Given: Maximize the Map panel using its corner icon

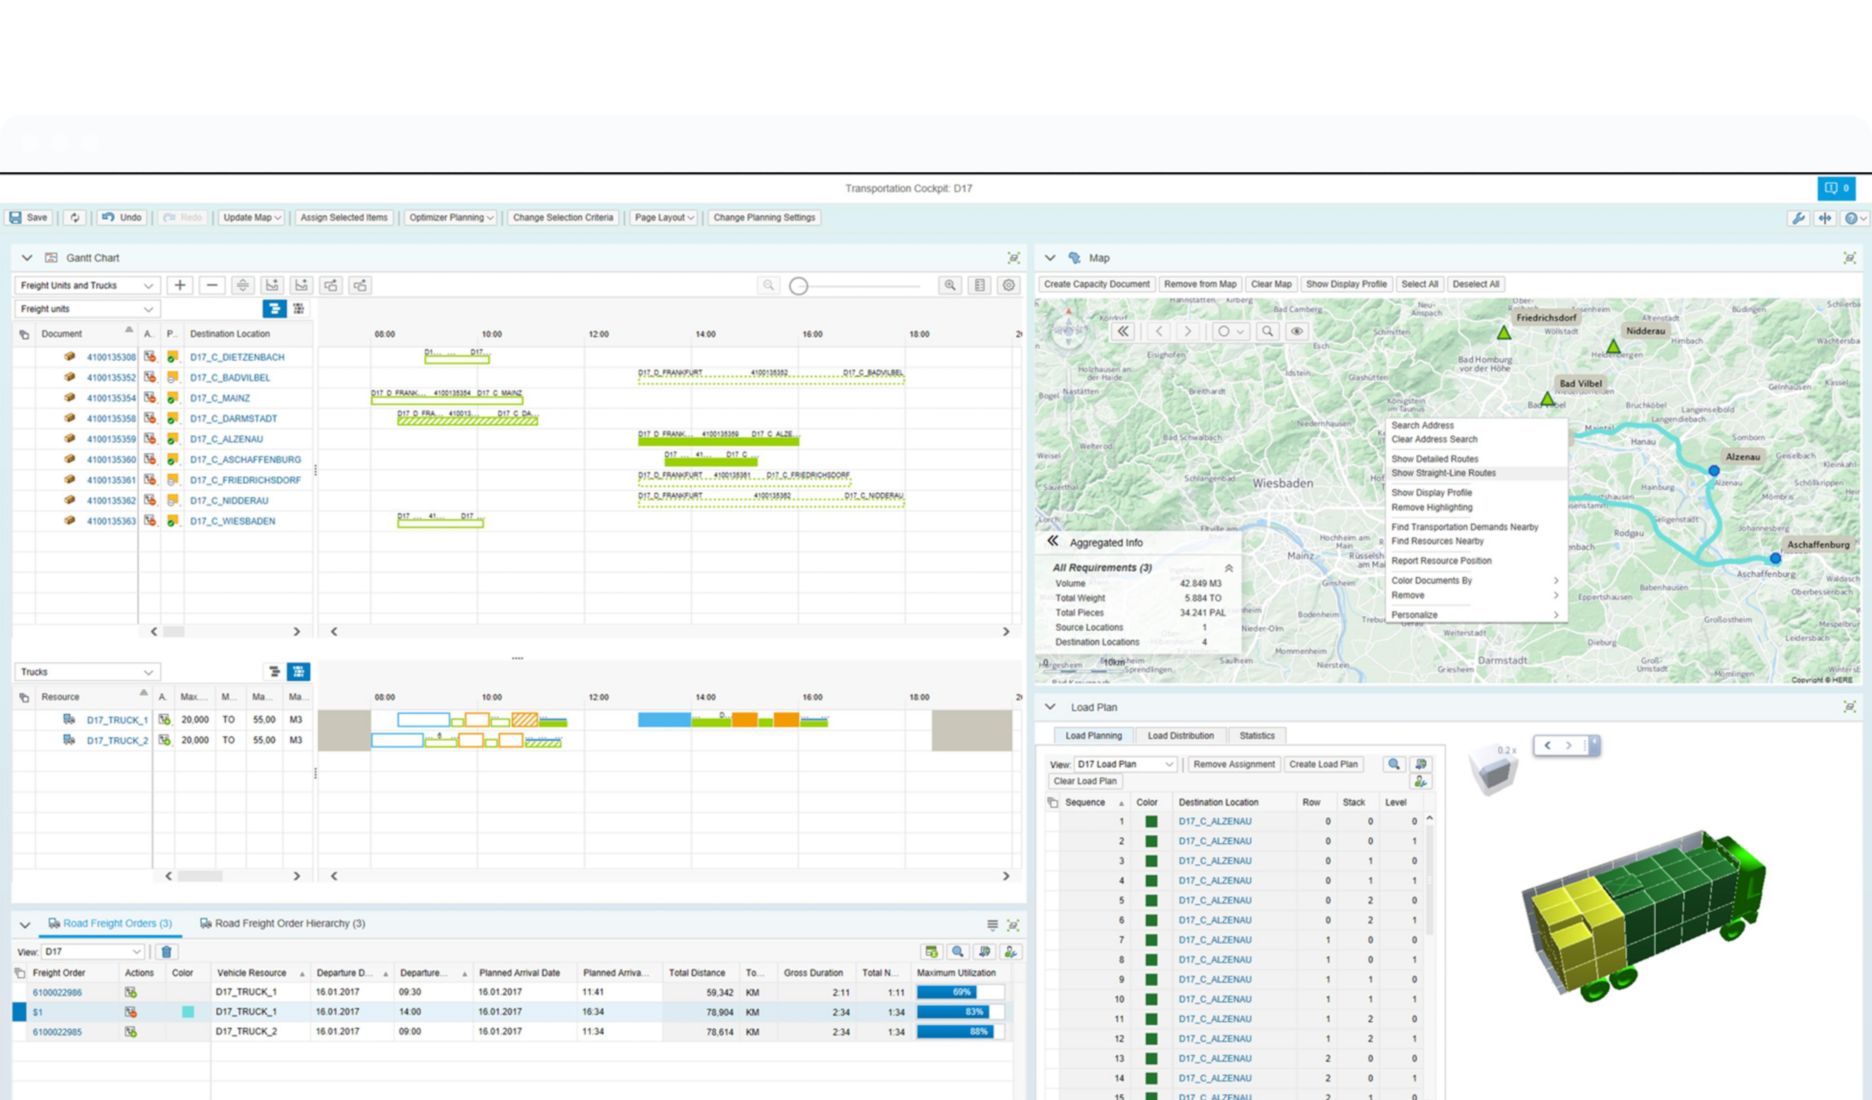Looking at the screenshot, I should tap(1849, 258).
